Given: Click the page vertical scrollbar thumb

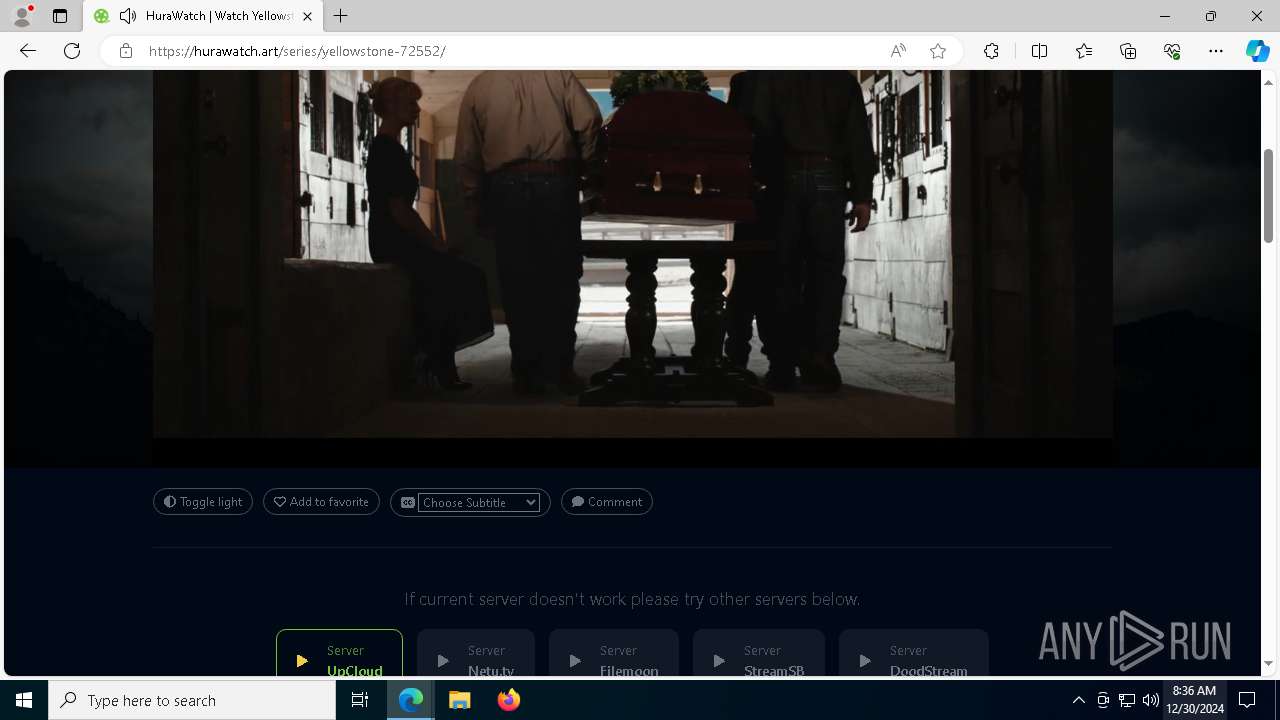Looking at the screenshot, I should pyautogui.click(x=1269, y=195).
